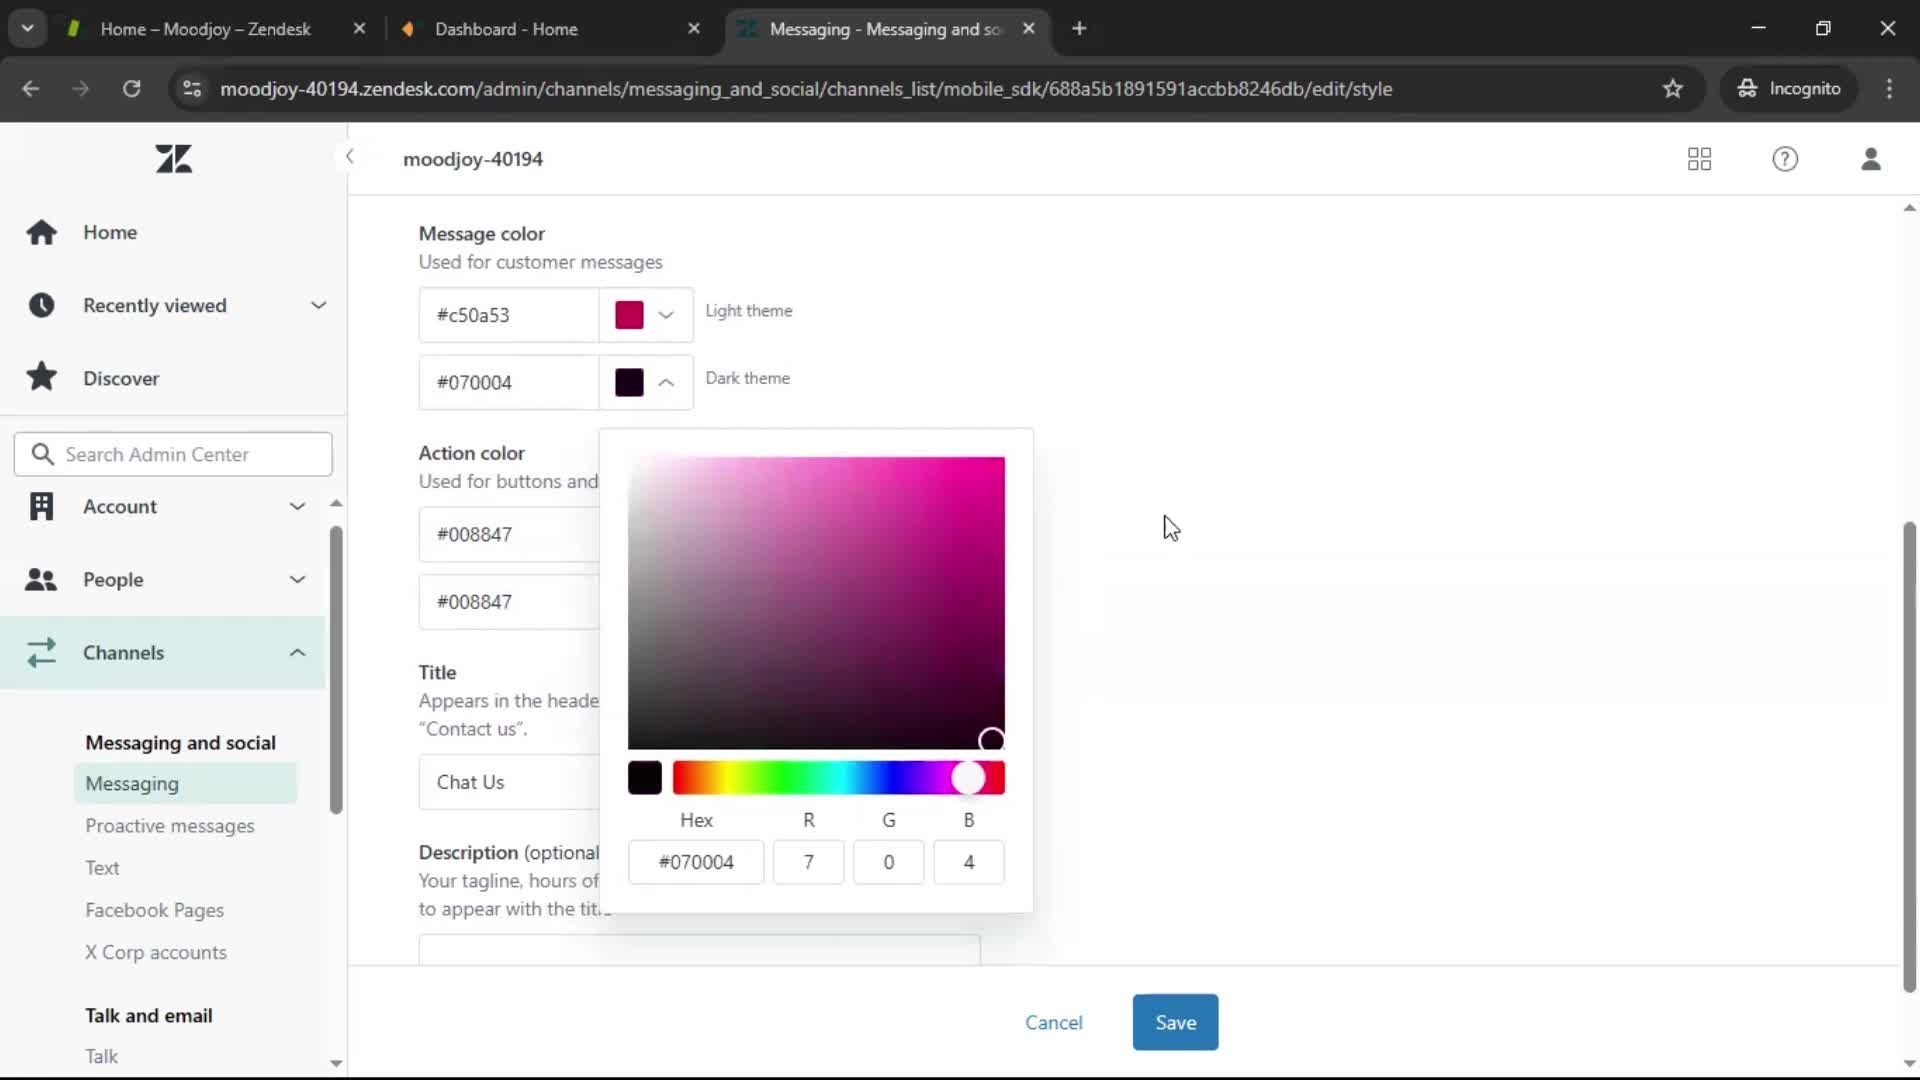Open X Corp accounts in sidebar

pos(155,952)
